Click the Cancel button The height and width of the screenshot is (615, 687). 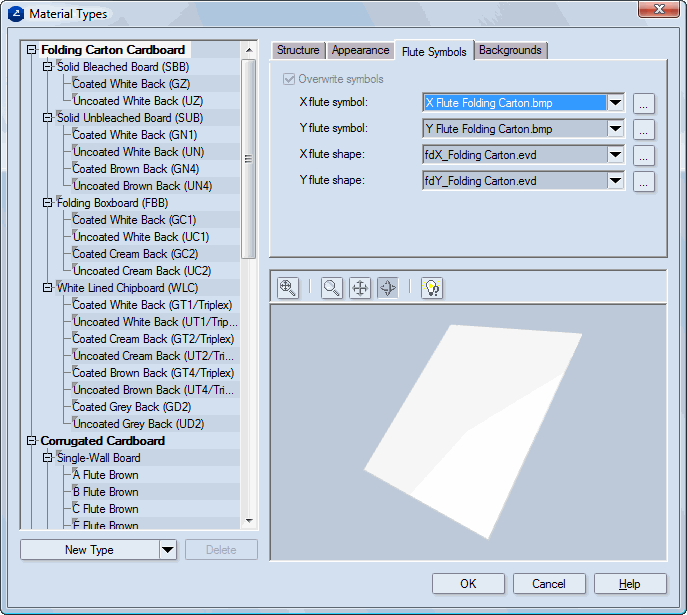(549, 583)
